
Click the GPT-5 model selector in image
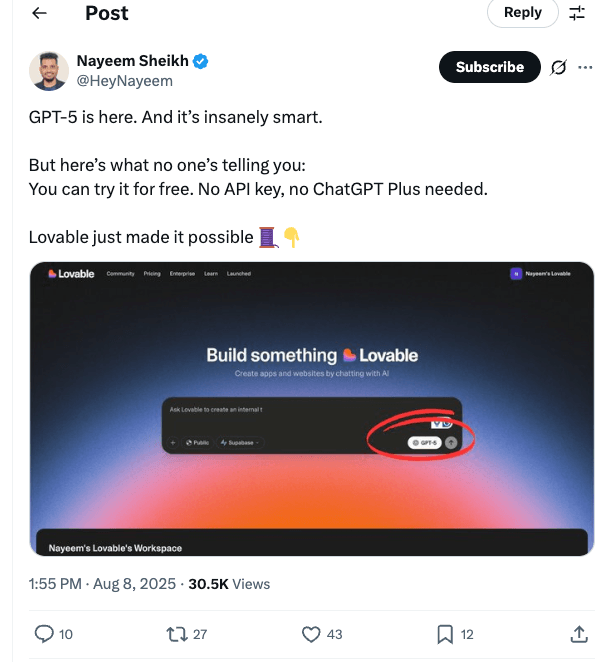tap(424, 441)
